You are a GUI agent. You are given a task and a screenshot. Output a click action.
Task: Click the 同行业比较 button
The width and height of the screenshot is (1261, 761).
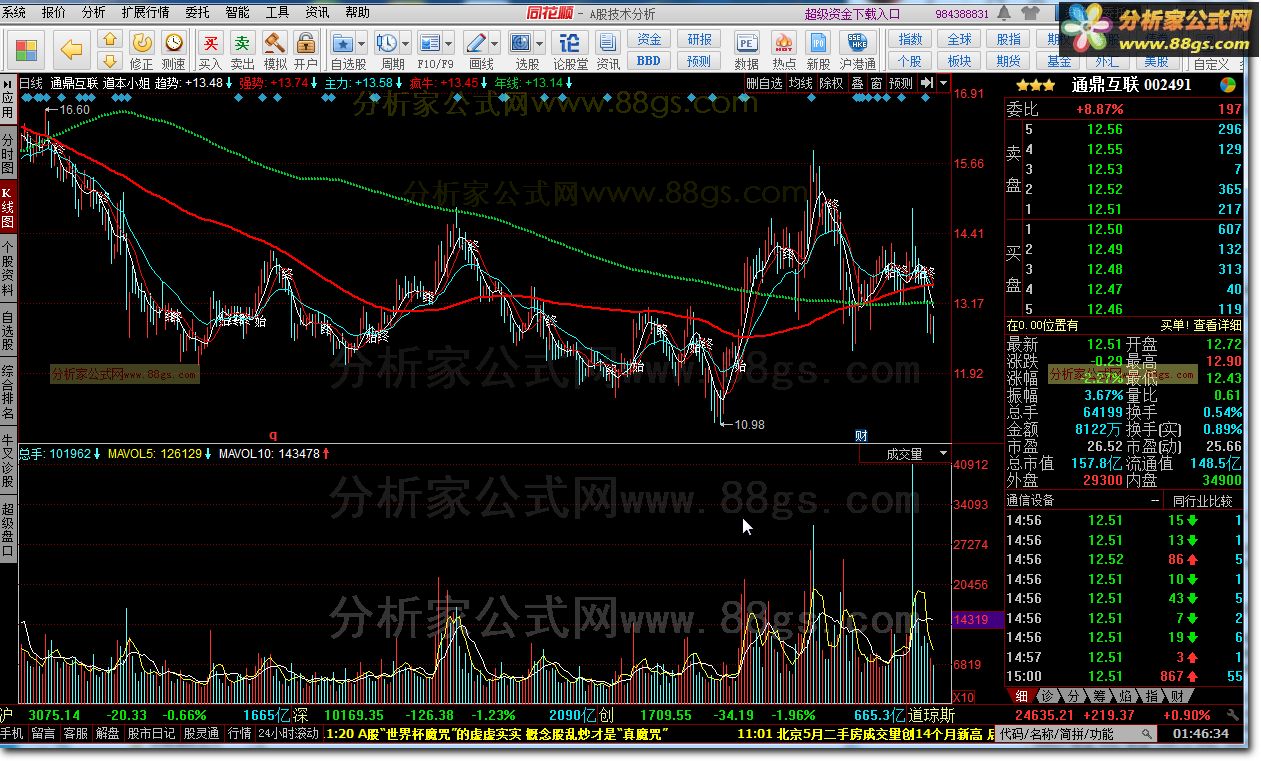[x=1203, y=500]
